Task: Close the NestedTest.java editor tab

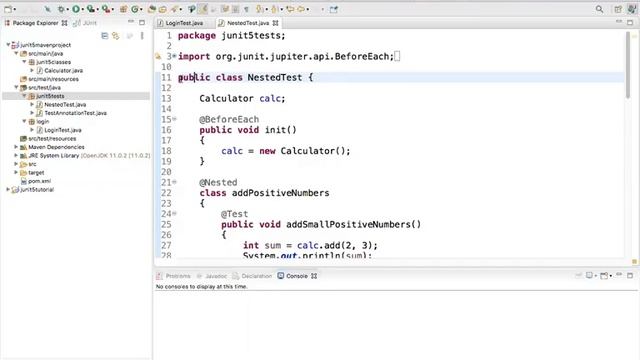Action: 276,23
